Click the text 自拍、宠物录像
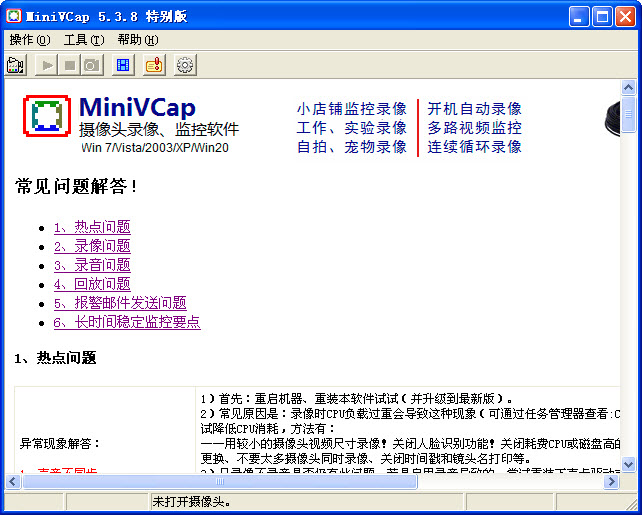Screen dimensions: 642x515 (352, 147)
